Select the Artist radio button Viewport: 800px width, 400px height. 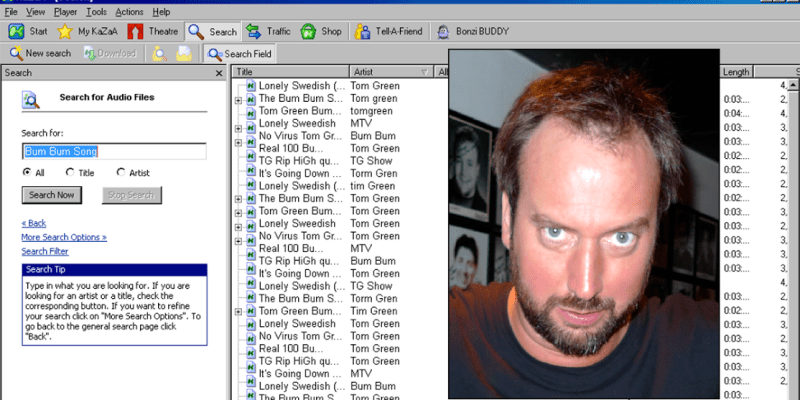pyautogui.click(x=121, y=172)
